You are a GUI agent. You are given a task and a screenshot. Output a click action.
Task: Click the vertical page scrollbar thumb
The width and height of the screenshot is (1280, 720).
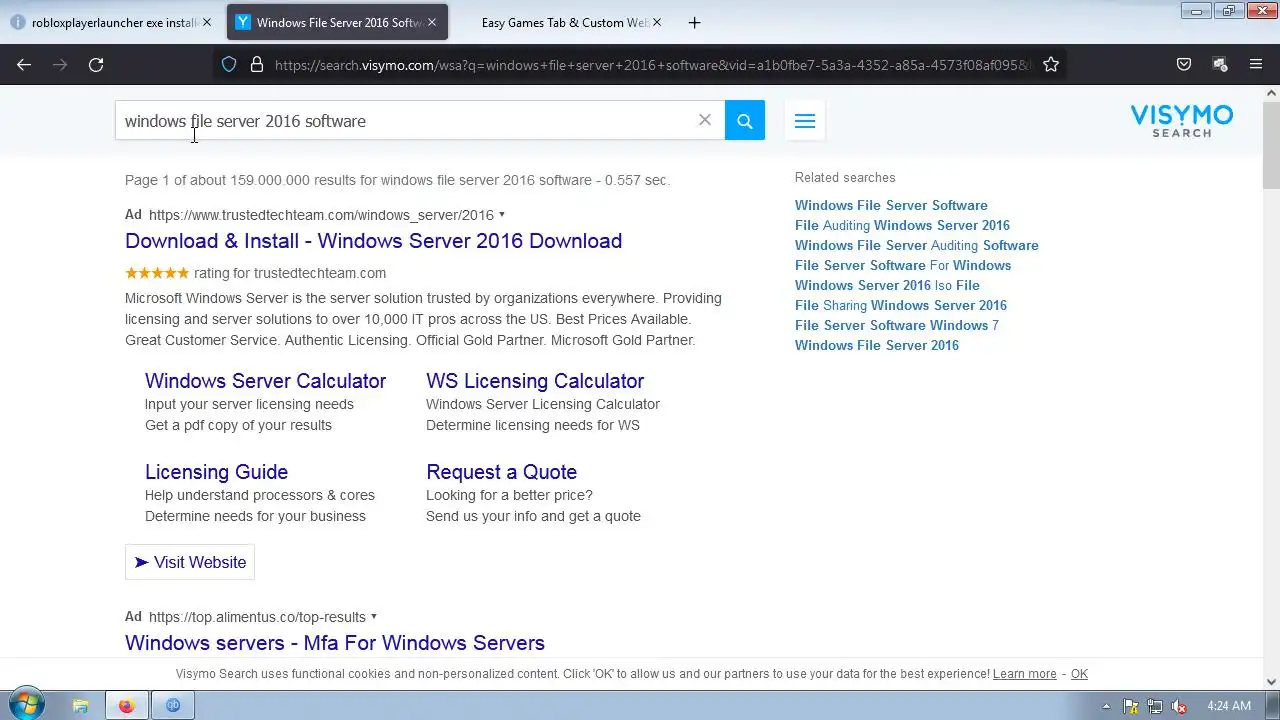[1271, 145]
